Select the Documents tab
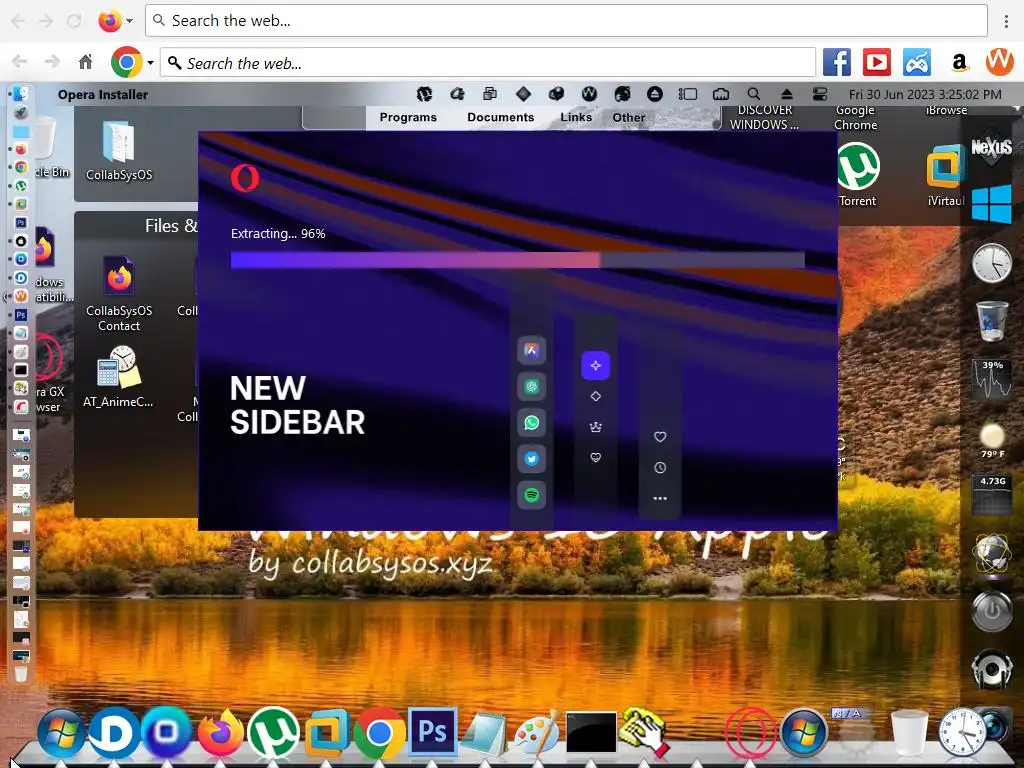Screen dimensions: 1024x768 pyautogui.click(x=500, y=118)
